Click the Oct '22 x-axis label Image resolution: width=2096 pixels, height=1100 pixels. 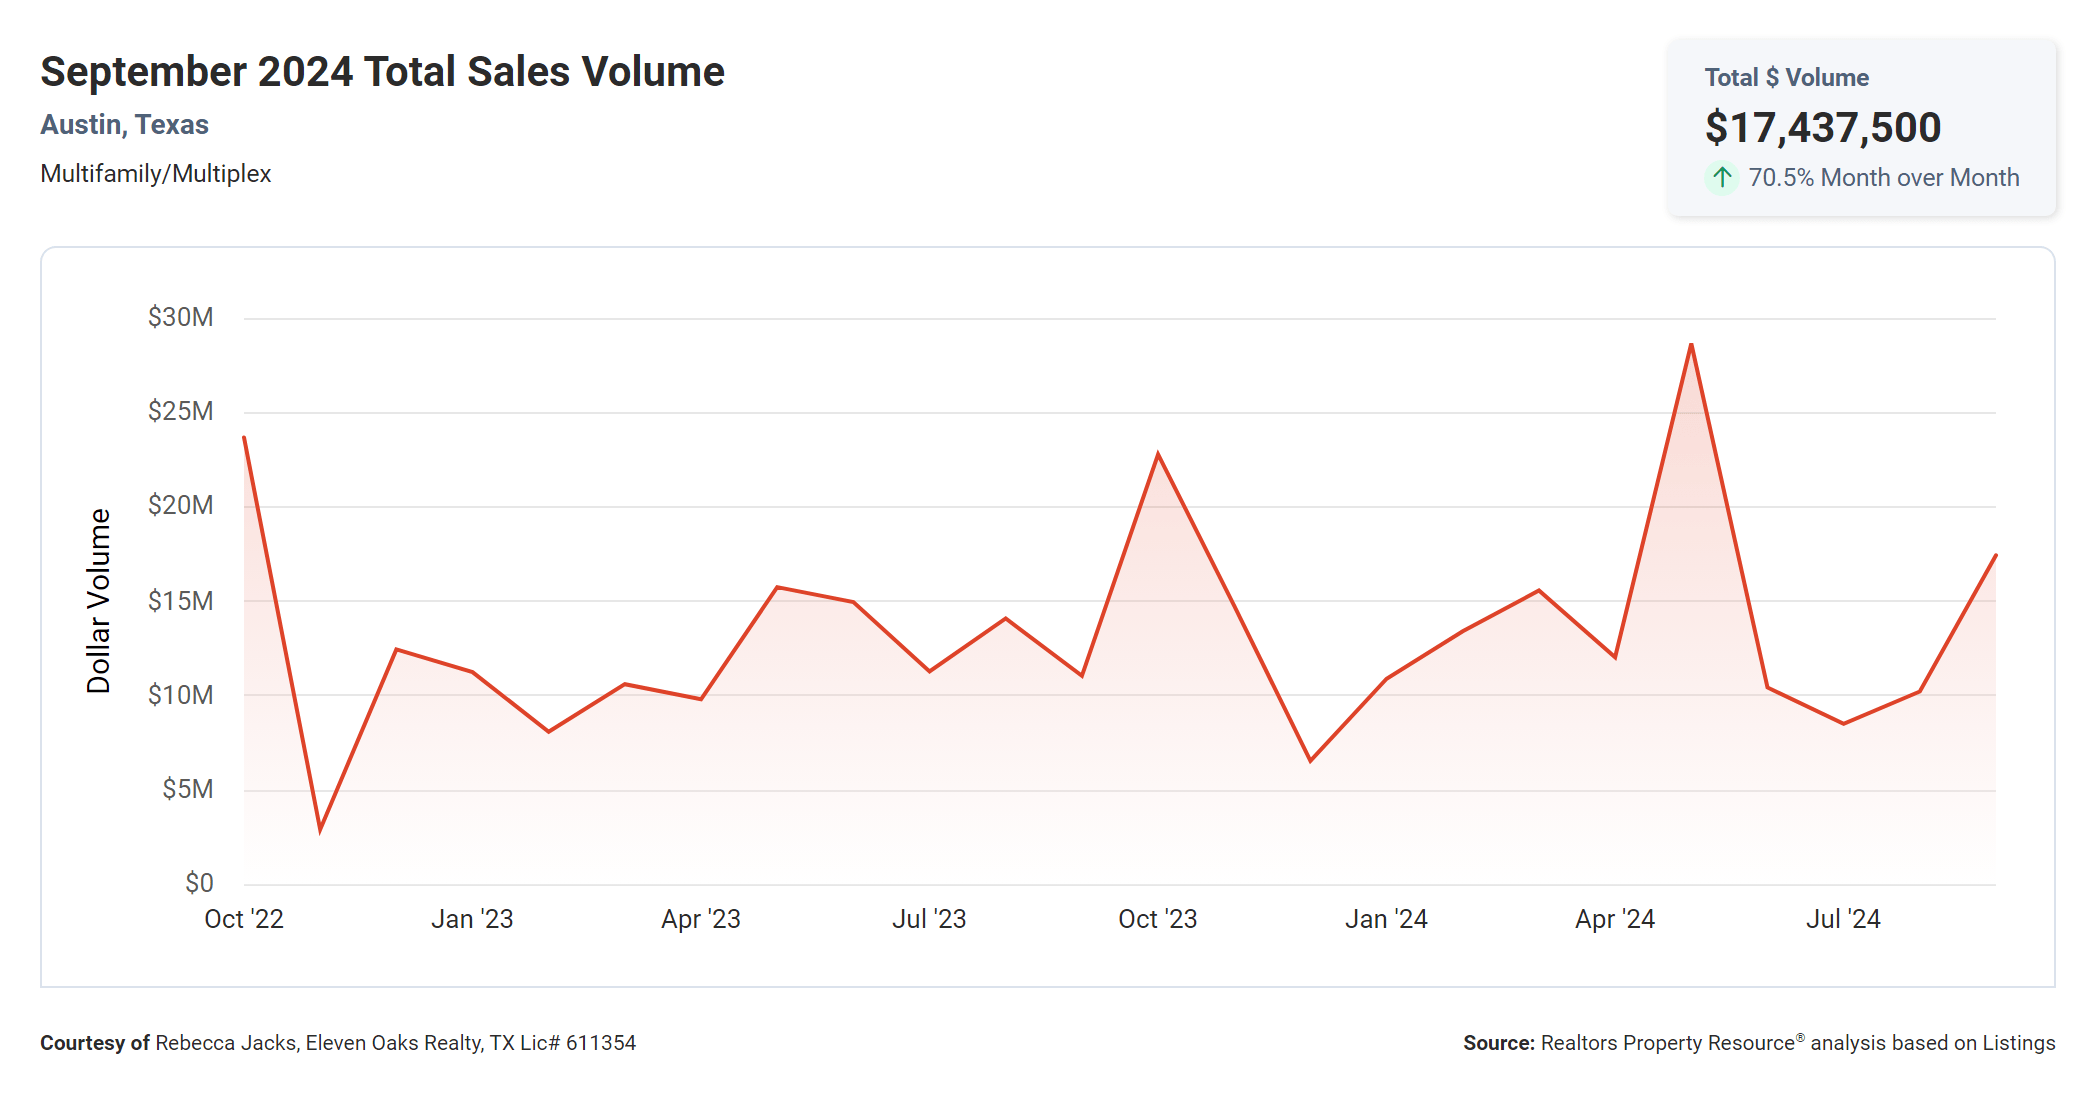tap(244, 919)
